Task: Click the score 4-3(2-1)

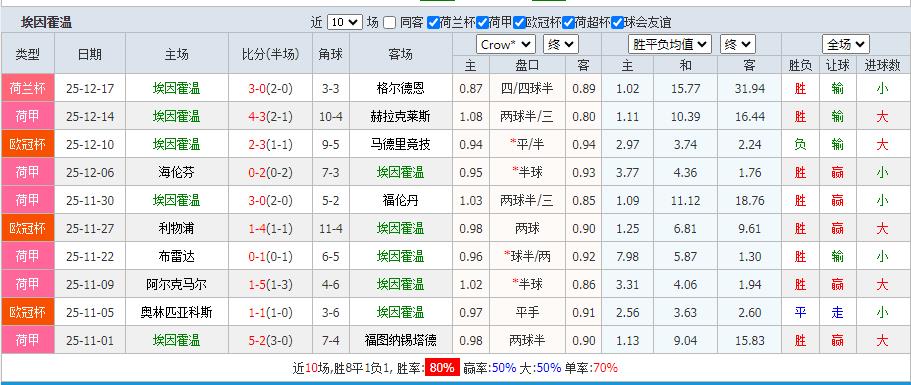Action: 270,116
